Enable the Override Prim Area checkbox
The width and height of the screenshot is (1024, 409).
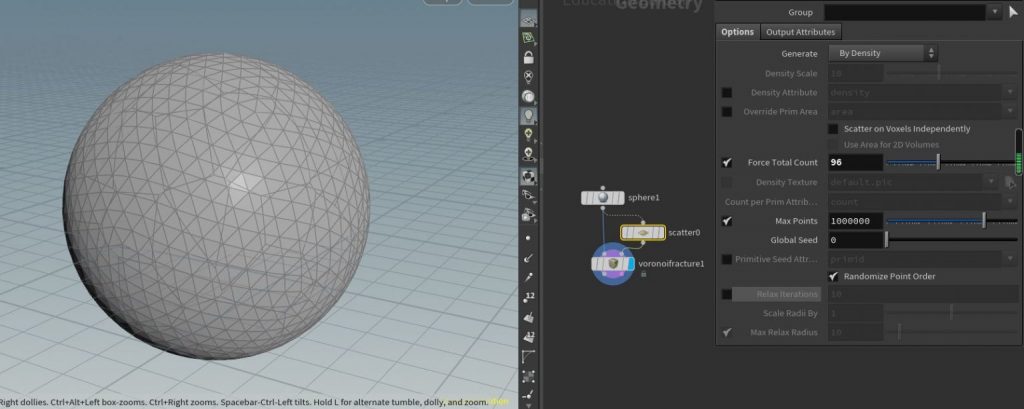(727, 112)
